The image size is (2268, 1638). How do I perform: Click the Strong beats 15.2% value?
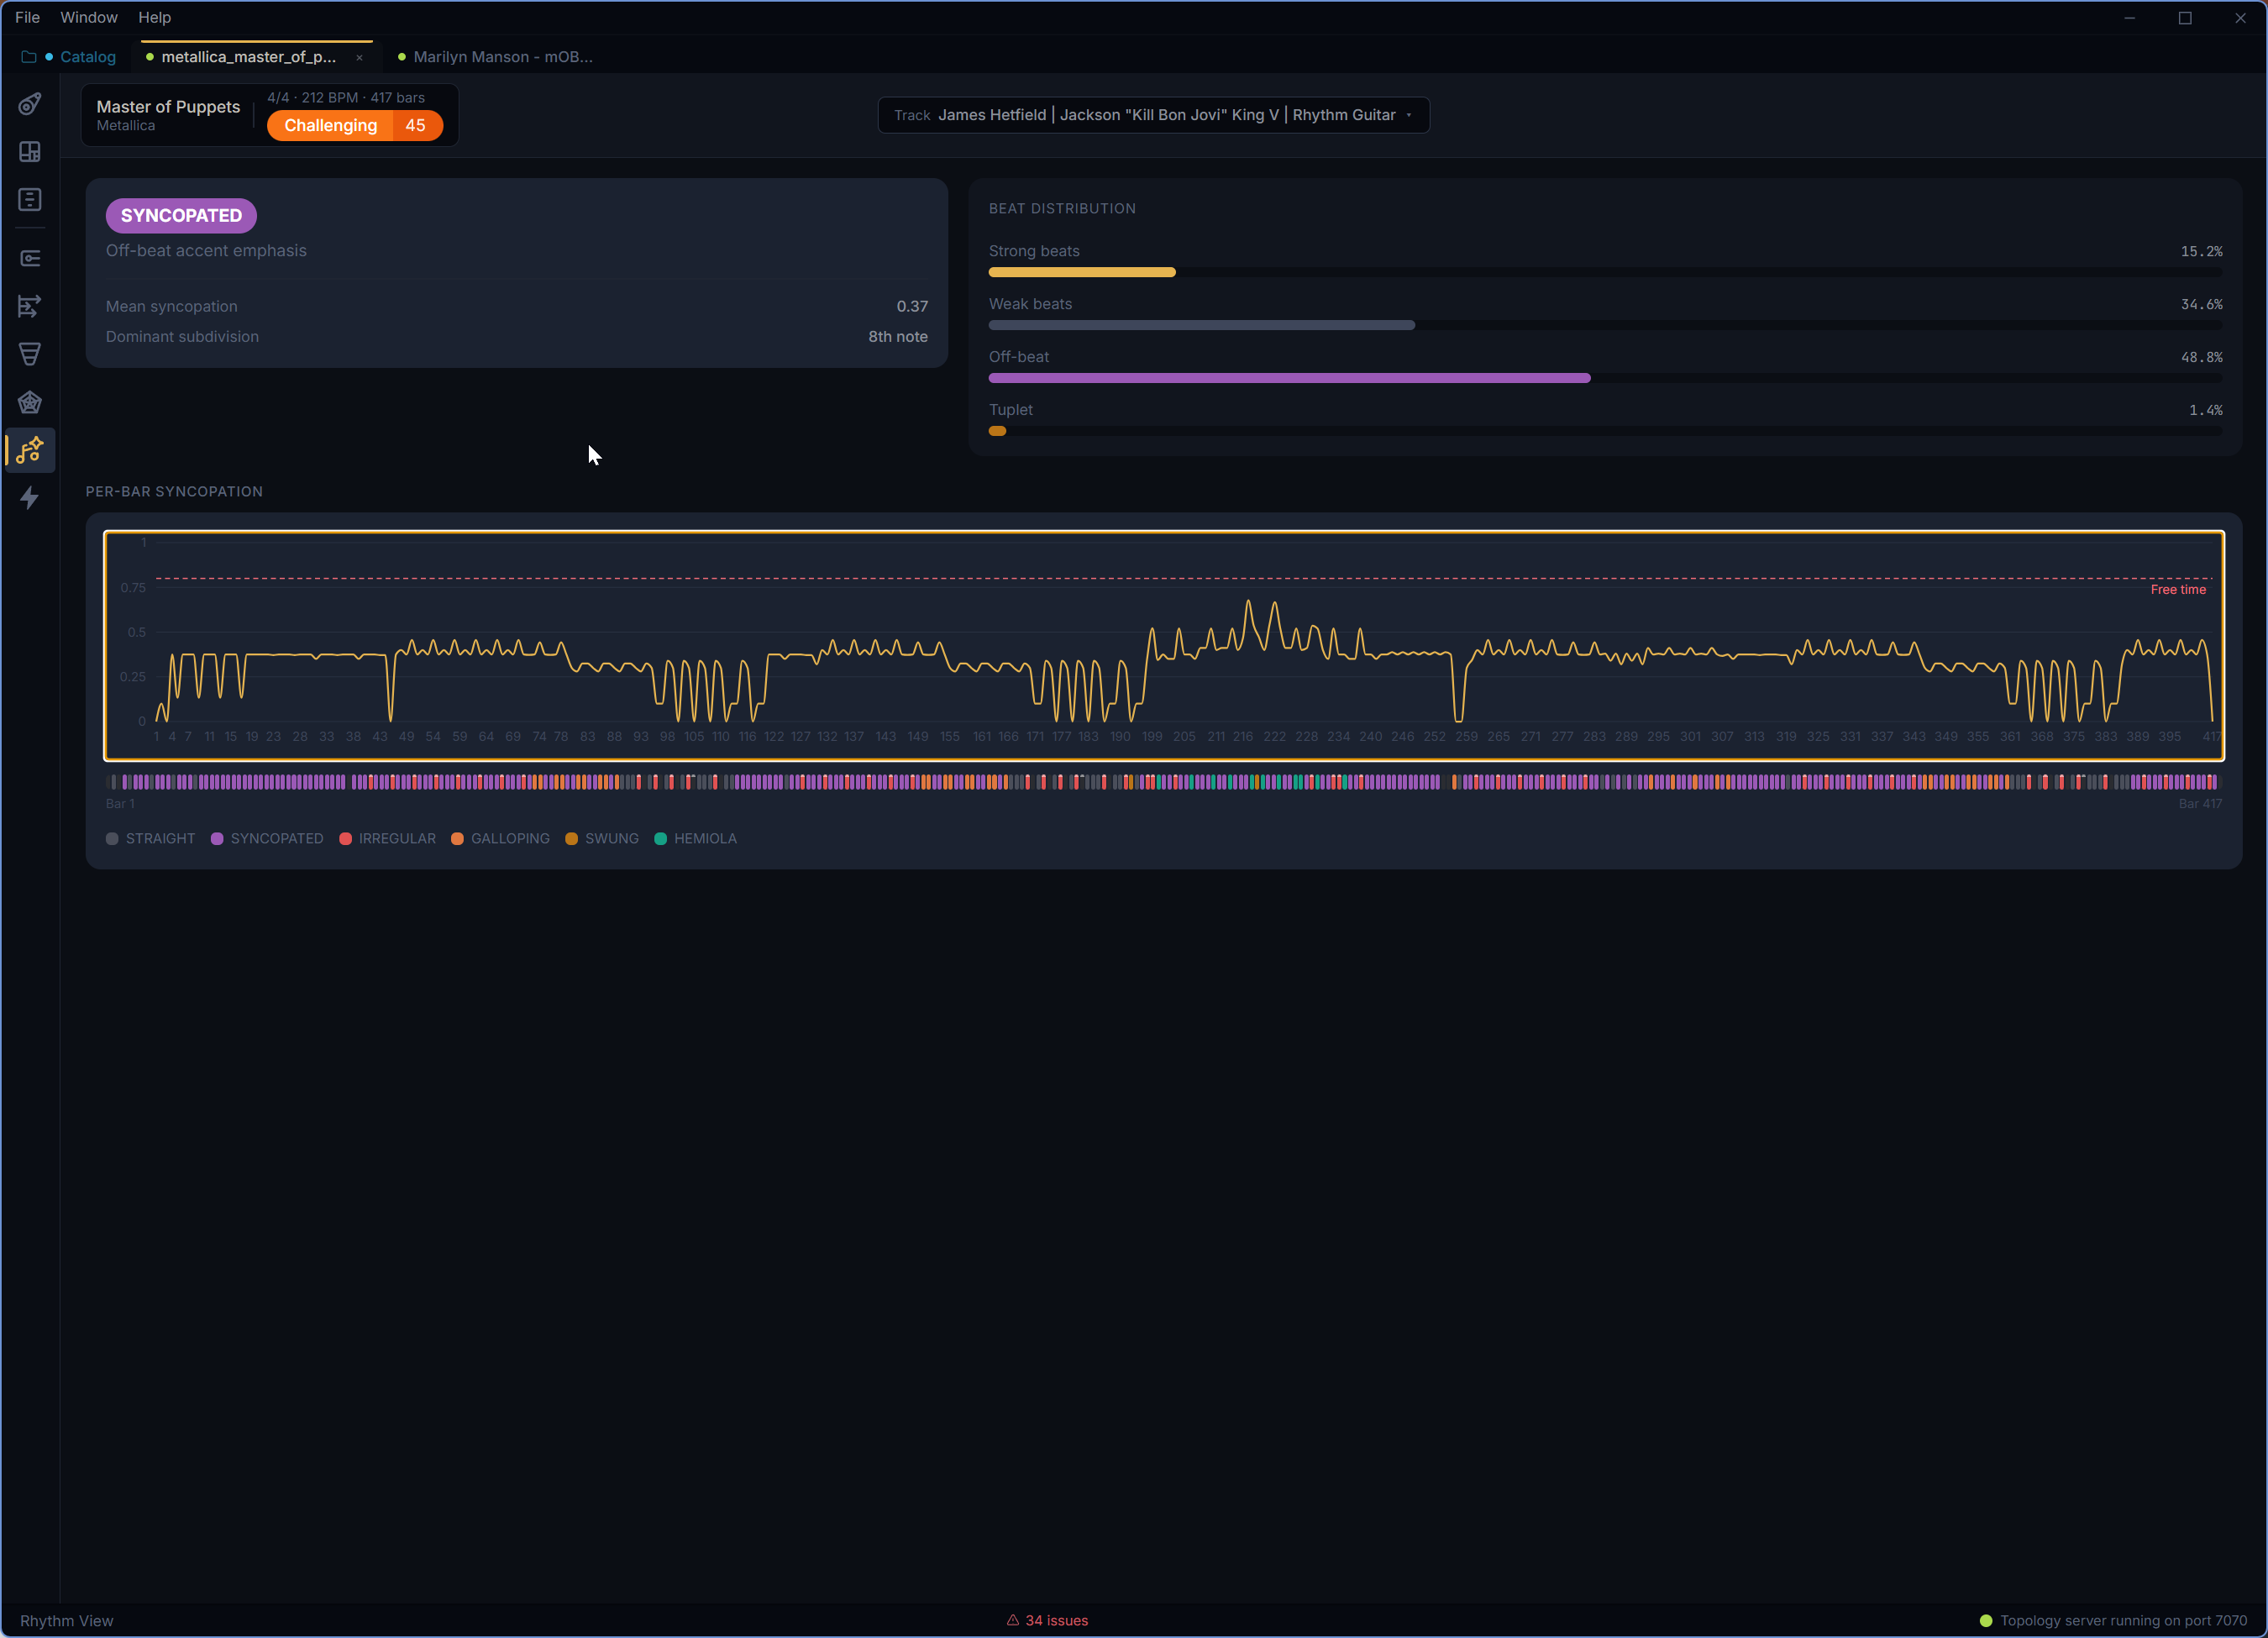(2201, 251)
